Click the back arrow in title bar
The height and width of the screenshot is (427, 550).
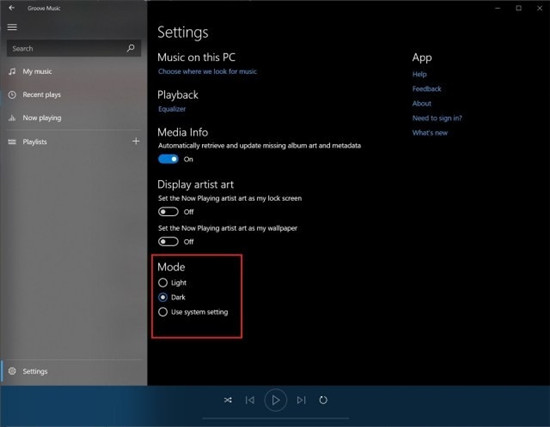click(12, 8)
